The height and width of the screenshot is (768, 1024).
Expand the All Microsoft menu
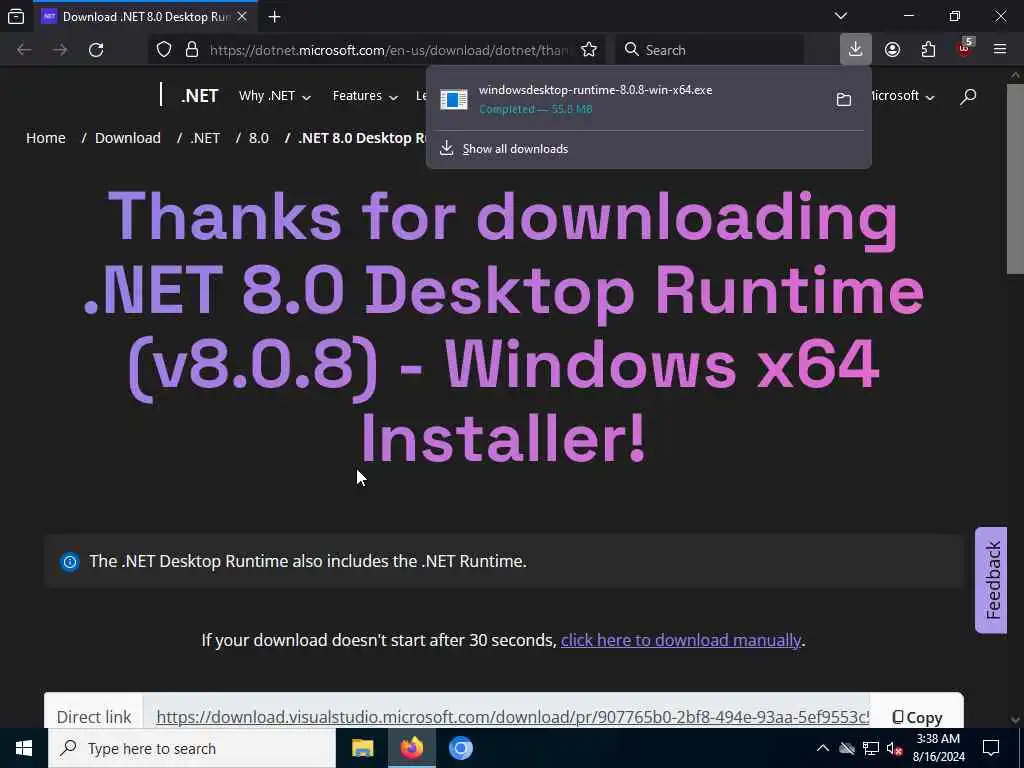pyautogui.click(x=903, y=96)
